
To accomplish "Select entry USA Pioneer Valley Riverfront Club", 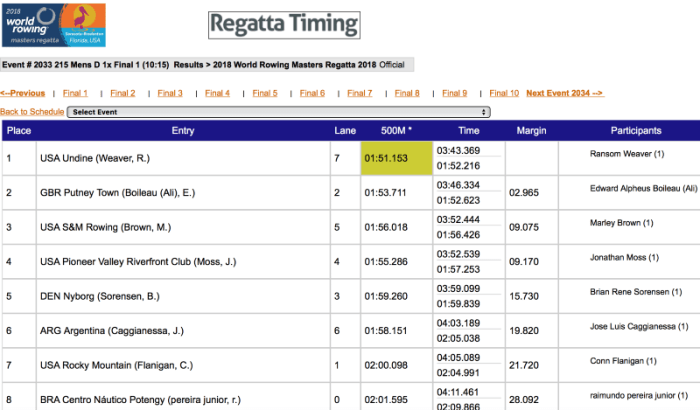I will [138, 262].
